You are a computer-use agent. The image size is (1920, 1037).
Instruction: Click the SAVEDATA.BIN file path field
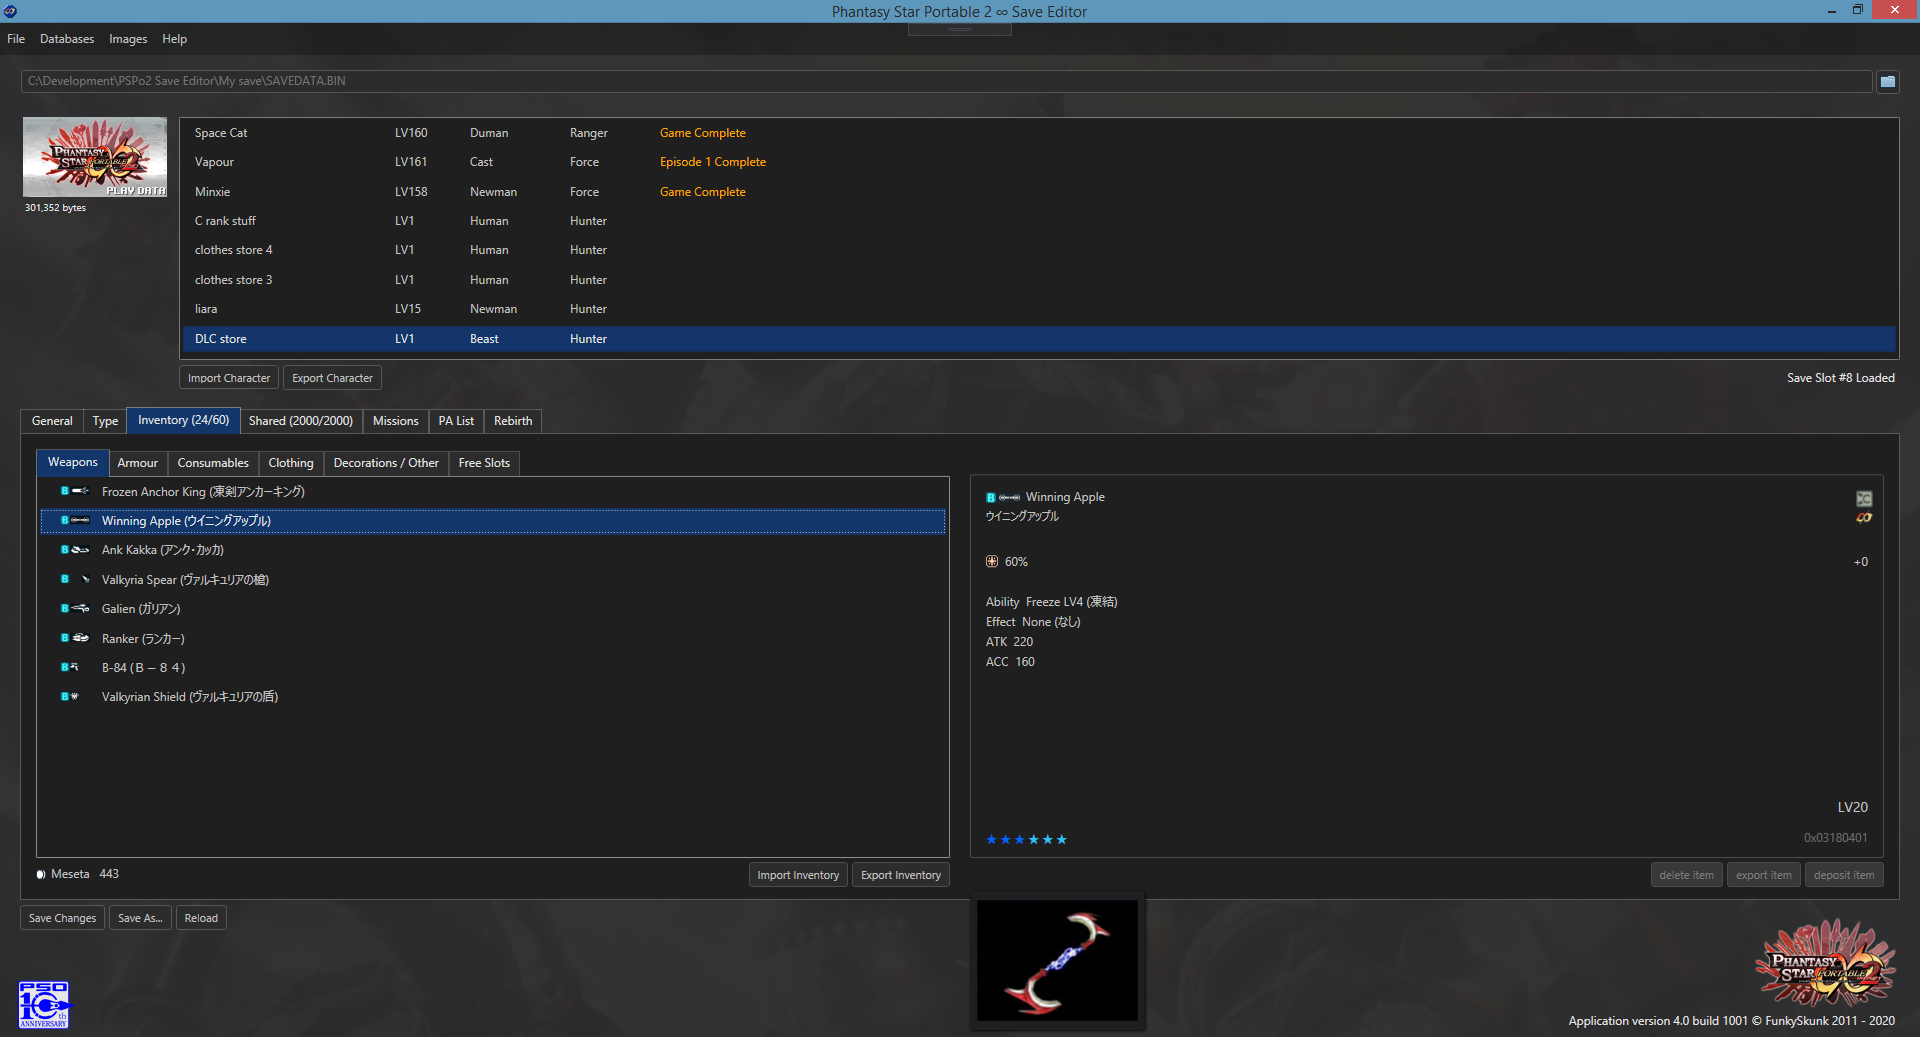[946, 81]
